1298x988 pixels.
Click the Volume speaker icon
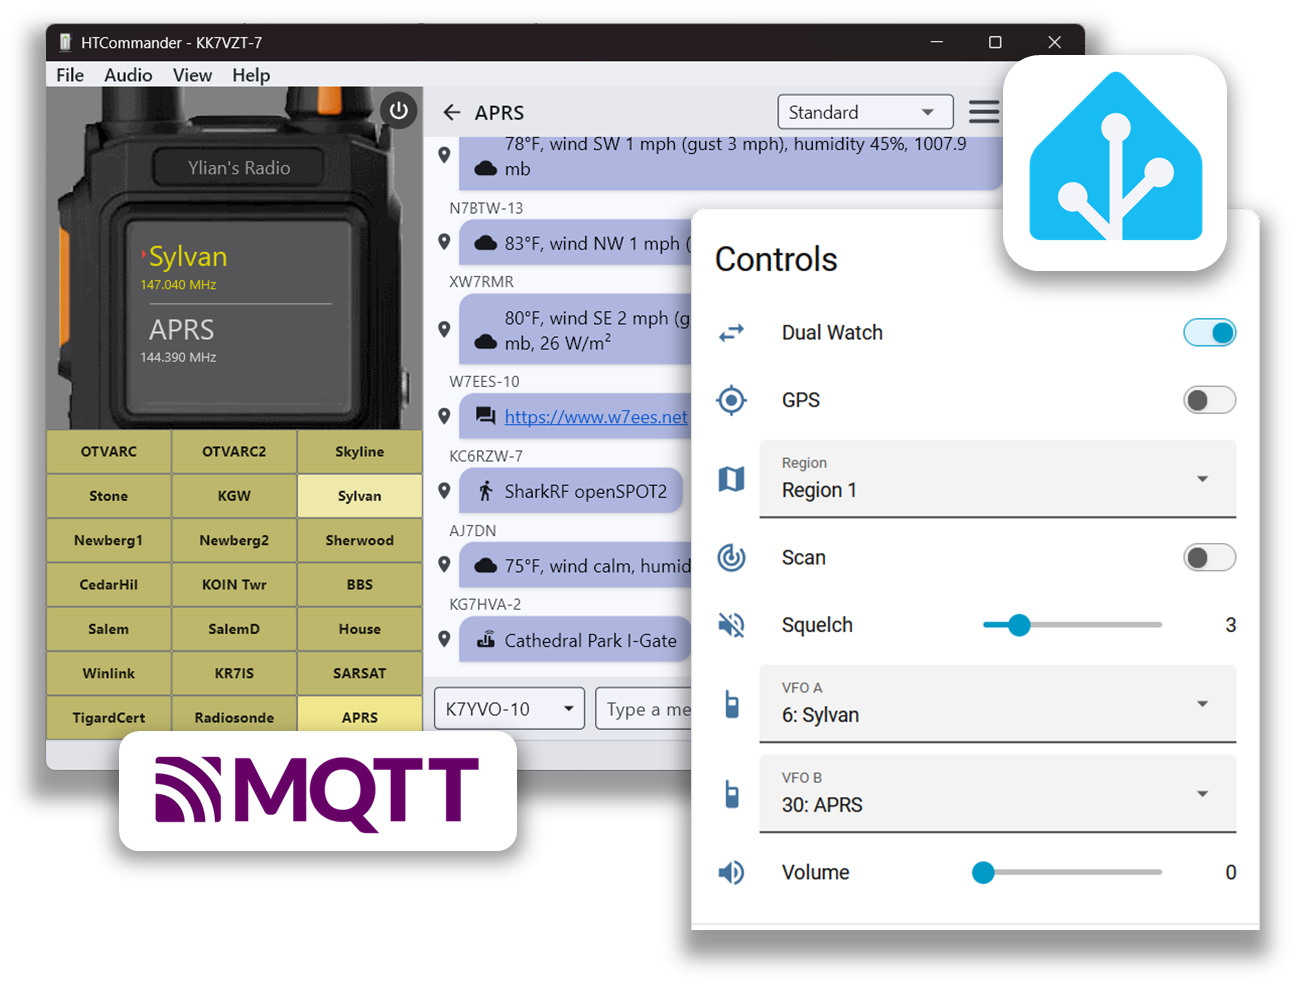(732, 872)
